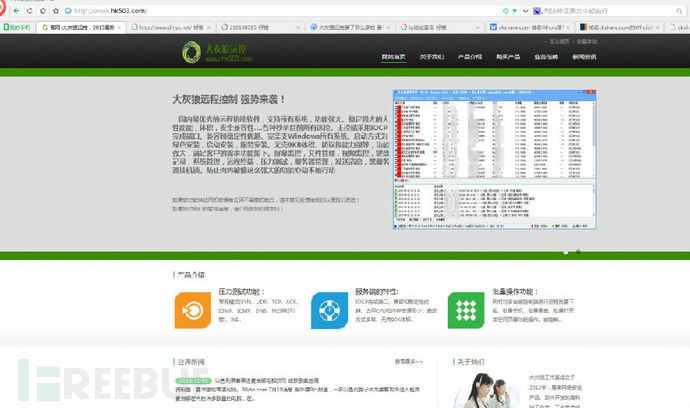Viewport: 690px width, 408px height.
Task: Click the green diamond-grid 批量操作功能 icon
Action: 466,310
